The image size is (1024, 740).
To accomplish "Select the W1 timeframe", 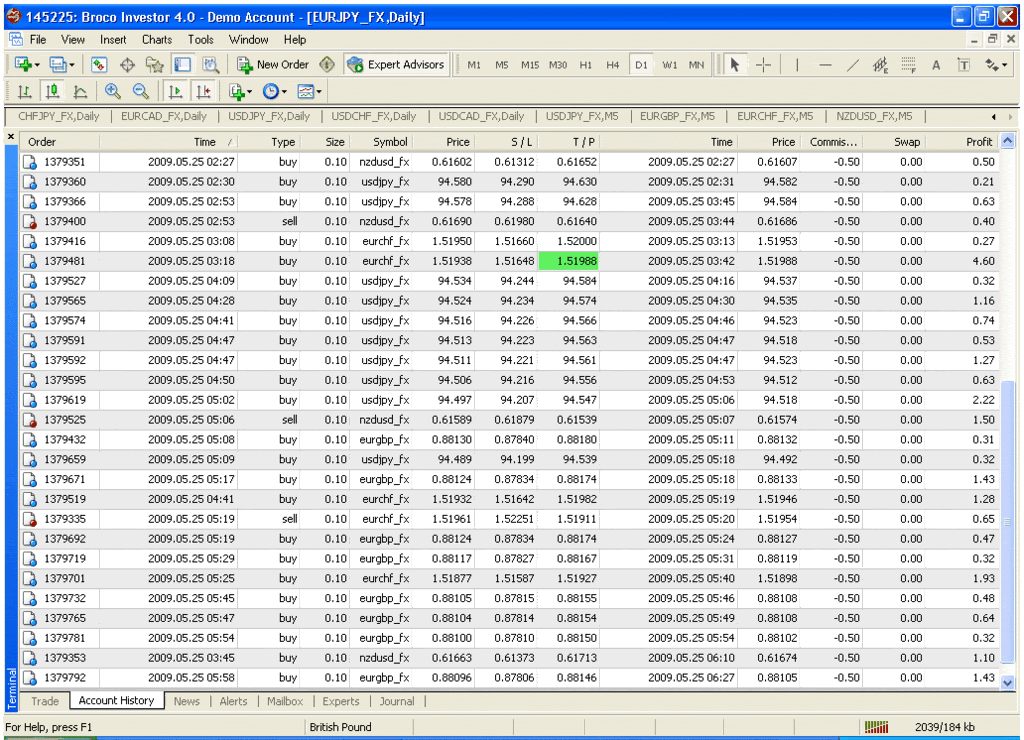I will pyautogui.click(x=669, y=65).
